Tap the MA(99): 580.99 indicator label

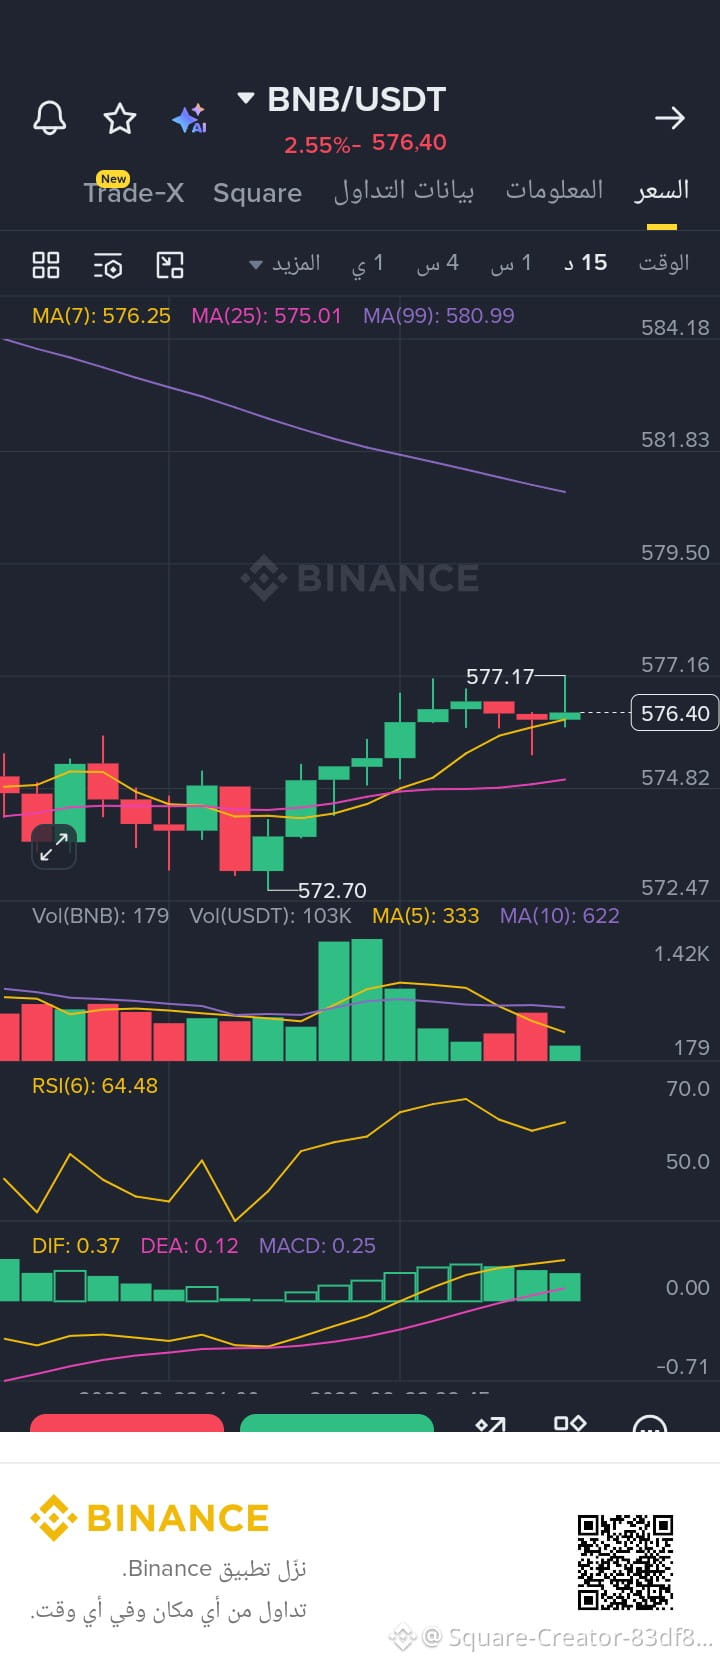pyautogui.click(x=439, y=316)
